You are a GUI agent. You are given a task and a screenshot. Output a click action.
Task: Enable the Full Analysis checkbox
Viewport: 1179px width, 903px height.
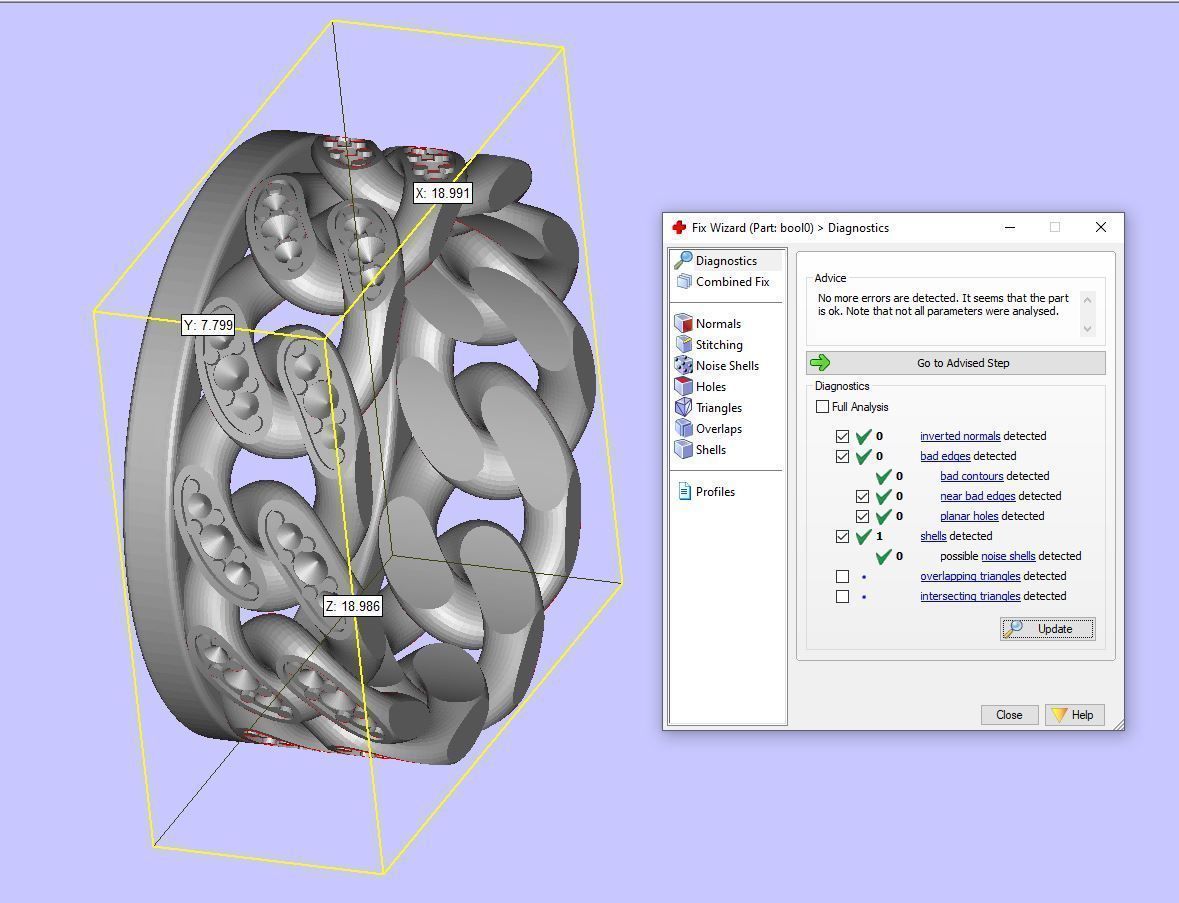pos(823,407)
